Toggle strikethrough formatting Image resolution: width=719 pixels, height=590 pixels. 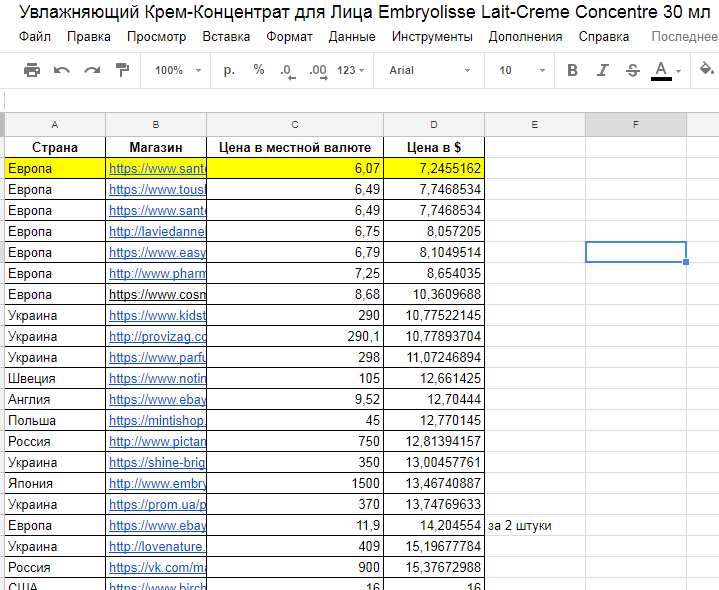[x=632, y=70]
